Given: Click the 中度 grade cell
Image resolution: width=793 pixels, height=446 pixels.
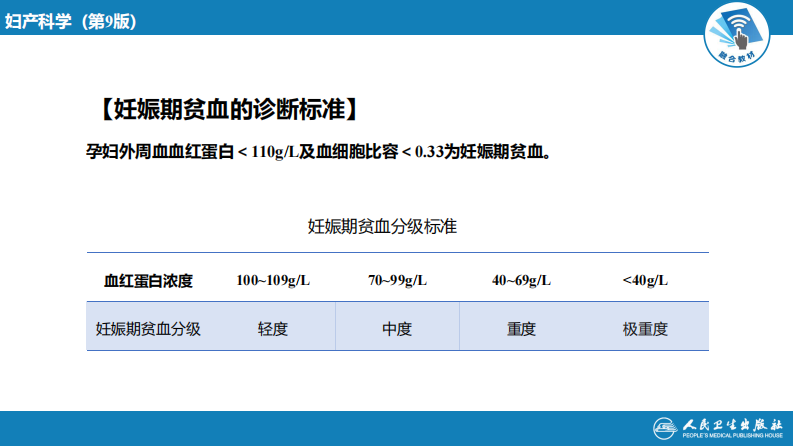Looking at the screenshot, I should pos(397,329).
